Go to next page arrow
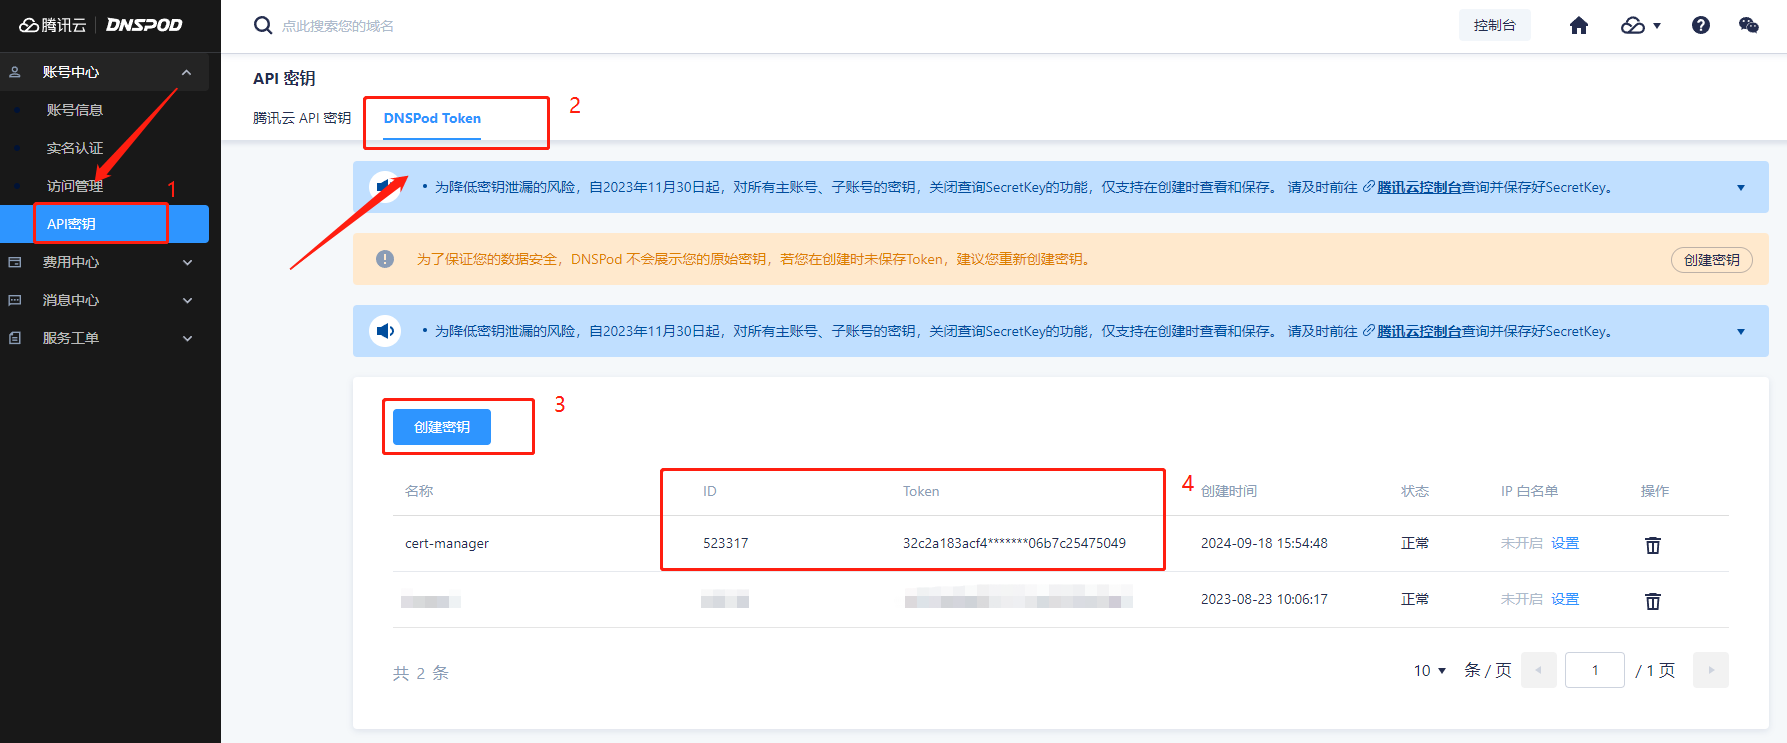The height and width of the screenshot is (743, 1787). click(x=1711, y=670)
